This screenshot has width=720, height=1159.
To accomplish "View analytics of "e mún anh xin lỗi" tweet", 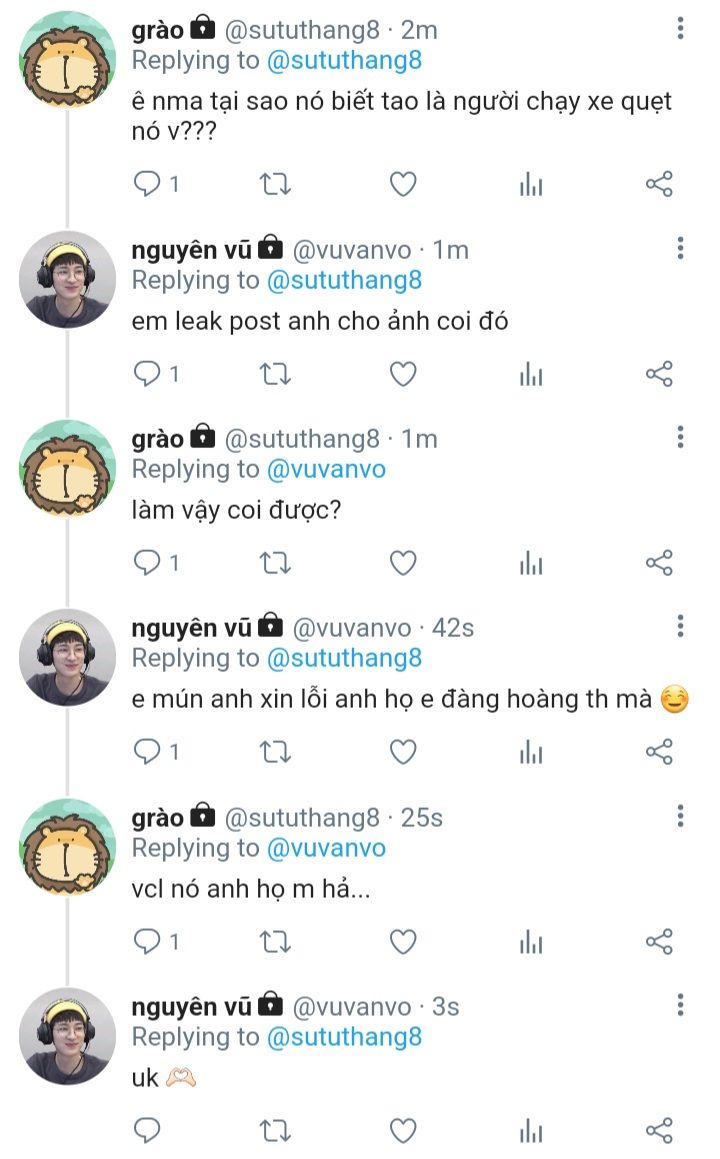I will (x=531, y=752).
